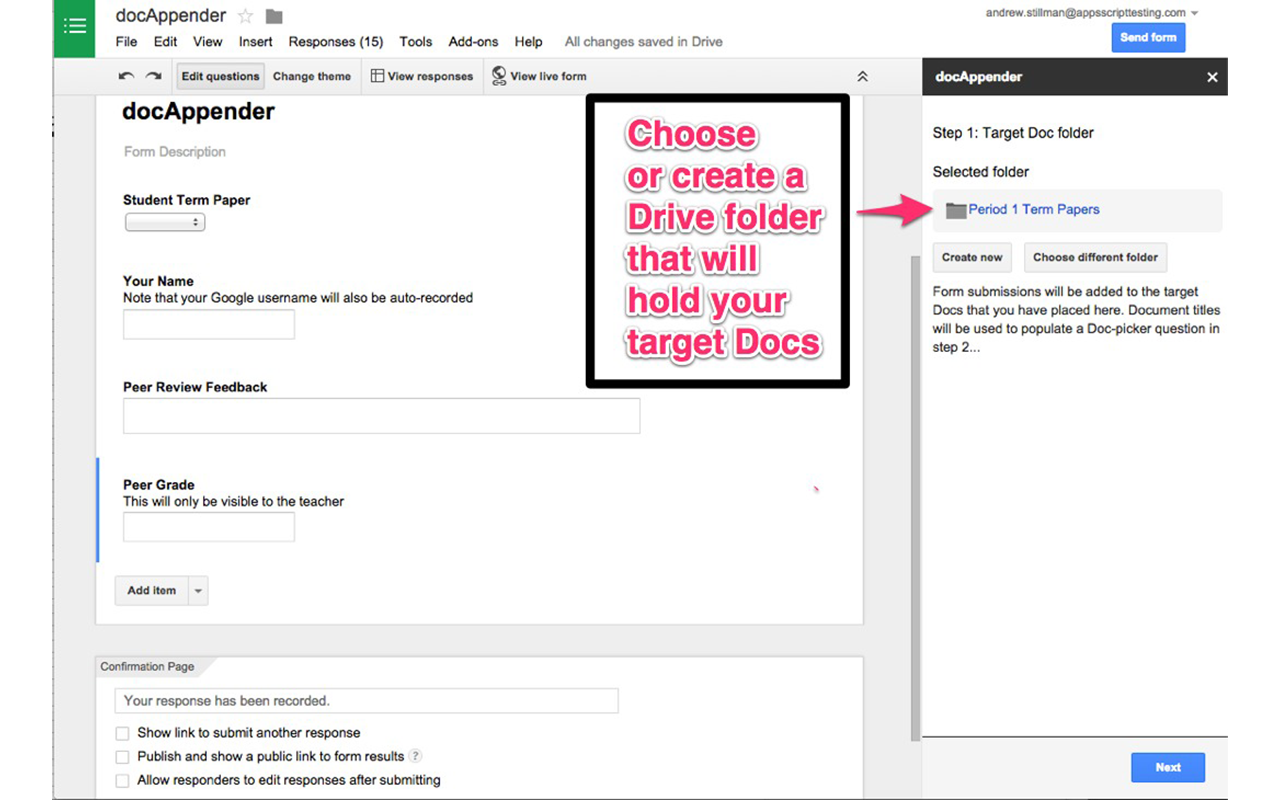Open View live form
Screen dimensions: 1280x800
tap(539, 76)
